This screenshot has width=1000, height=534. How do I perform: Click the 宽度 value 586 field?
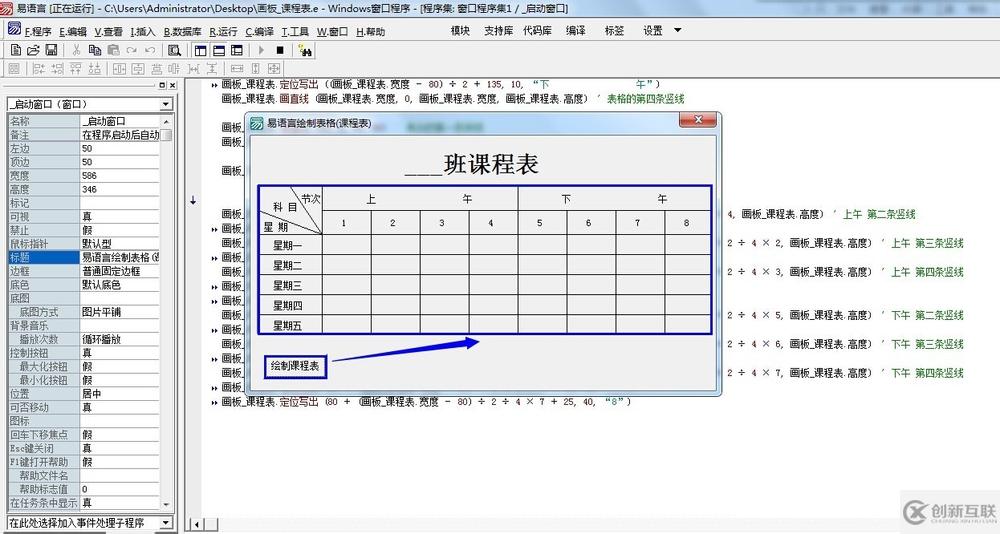click(119, 175)
